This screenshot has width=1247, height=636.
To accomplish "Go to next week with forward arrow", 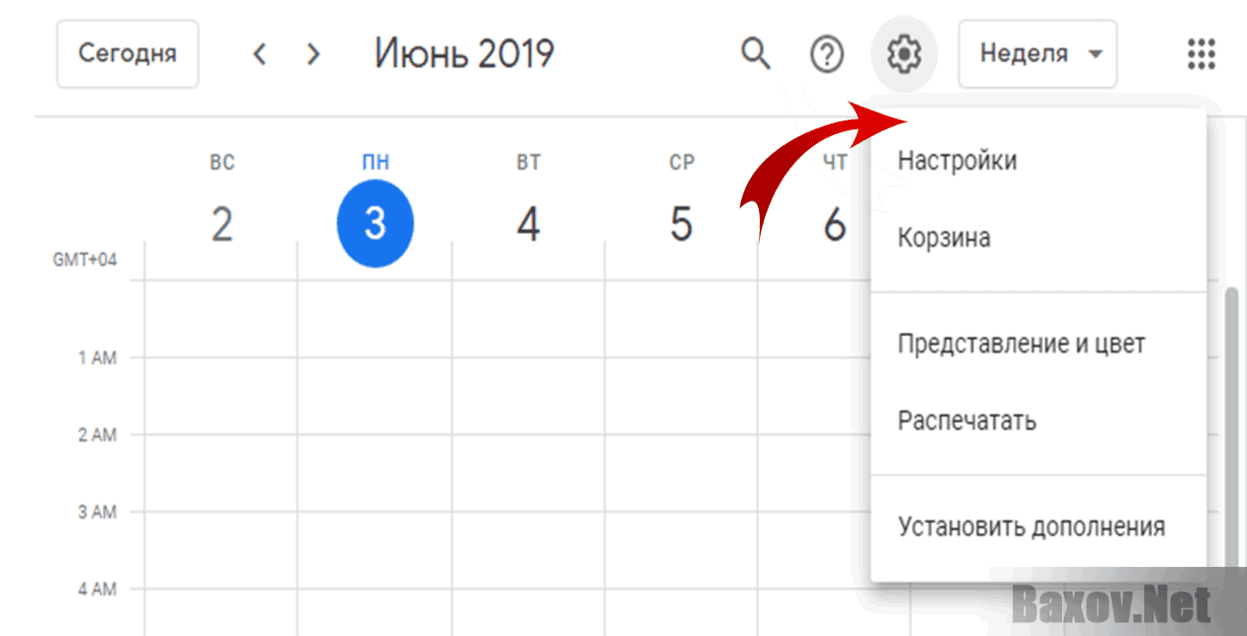I will (x=313, y=55).
